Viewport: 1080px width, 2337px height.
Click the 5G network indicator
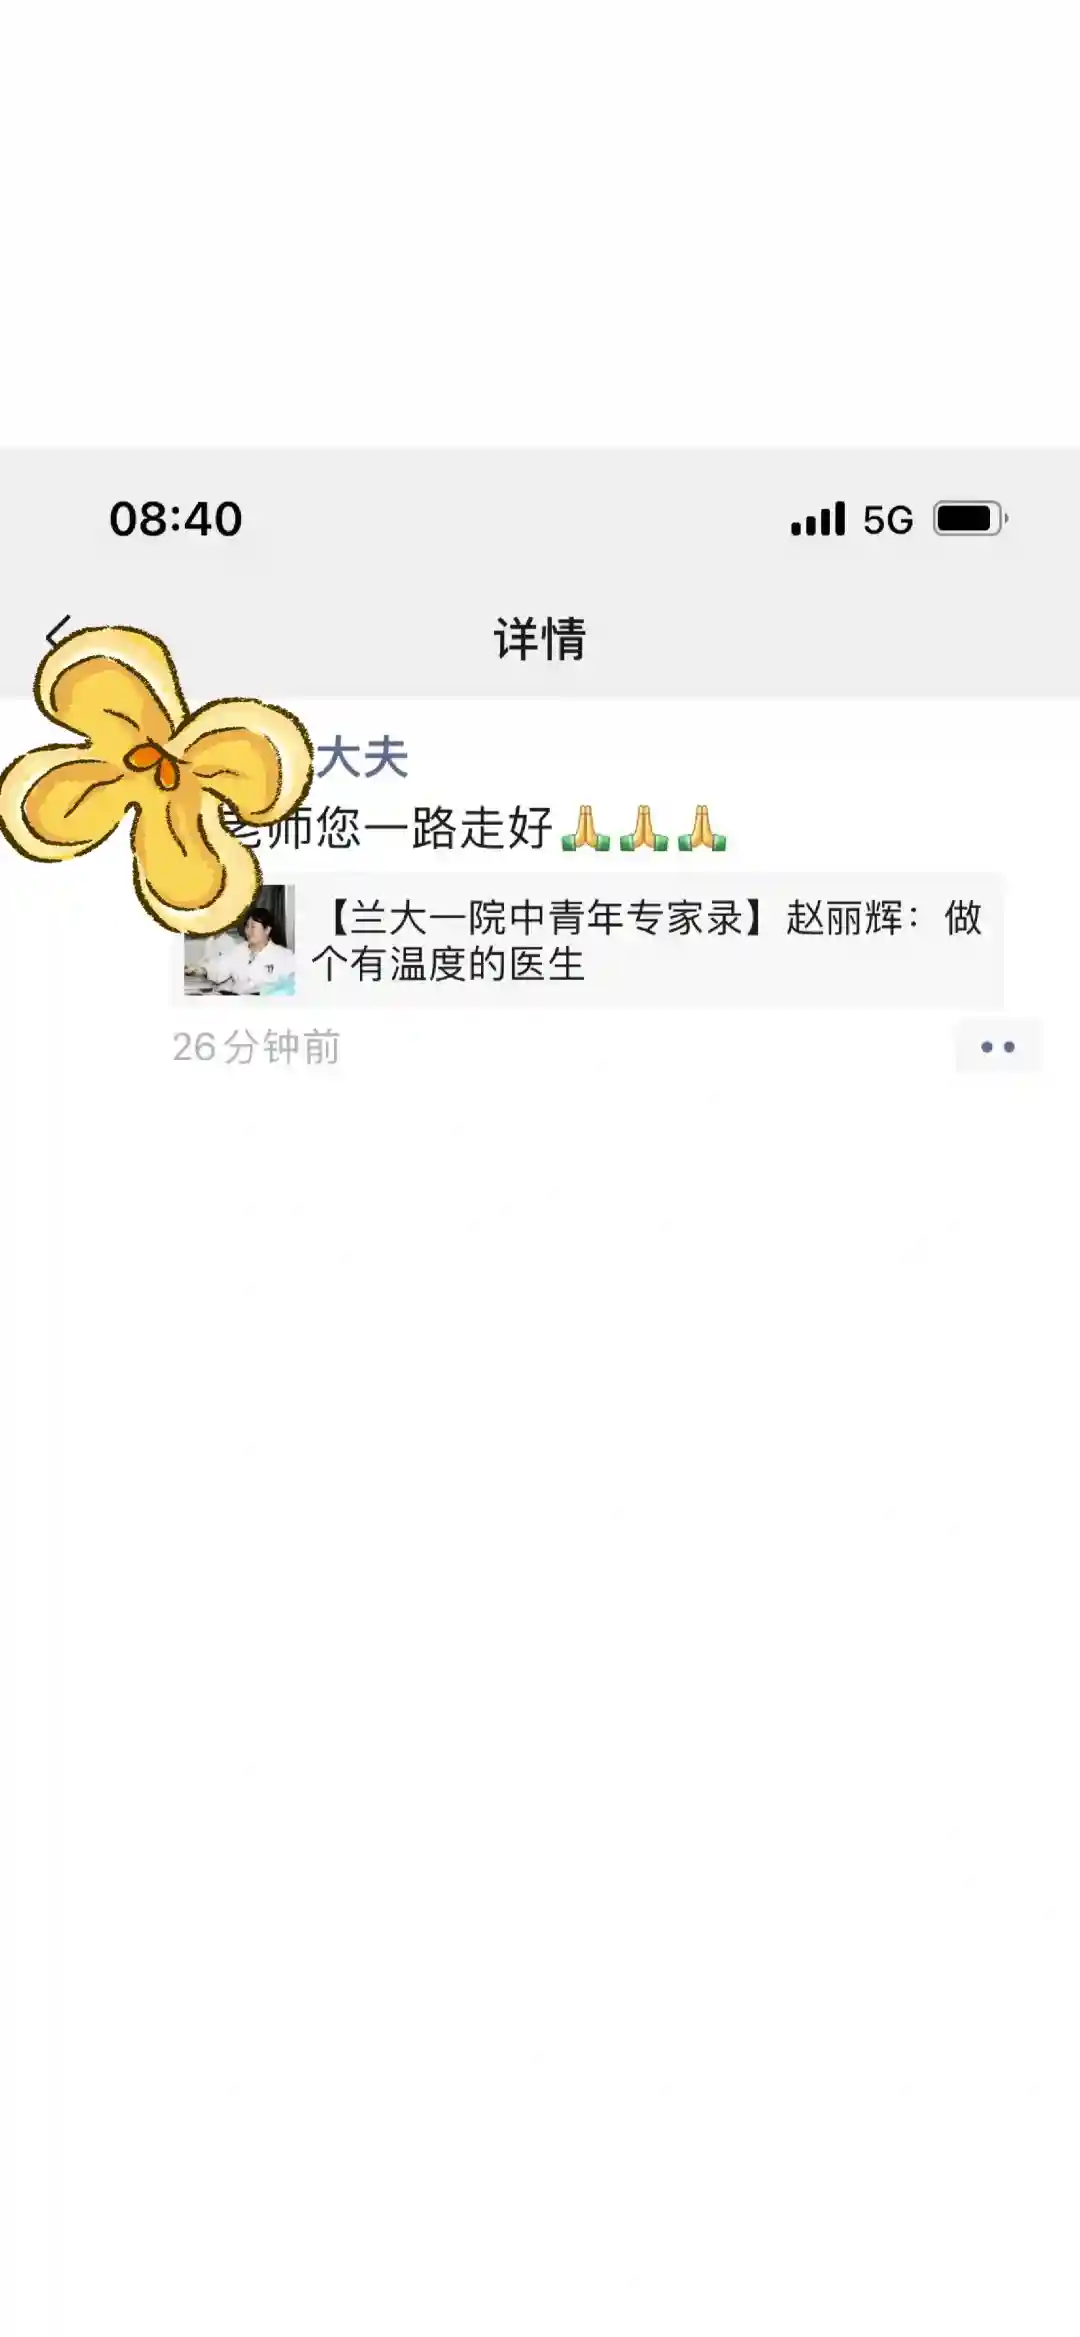pyautogui.click(x=888, y=520)
